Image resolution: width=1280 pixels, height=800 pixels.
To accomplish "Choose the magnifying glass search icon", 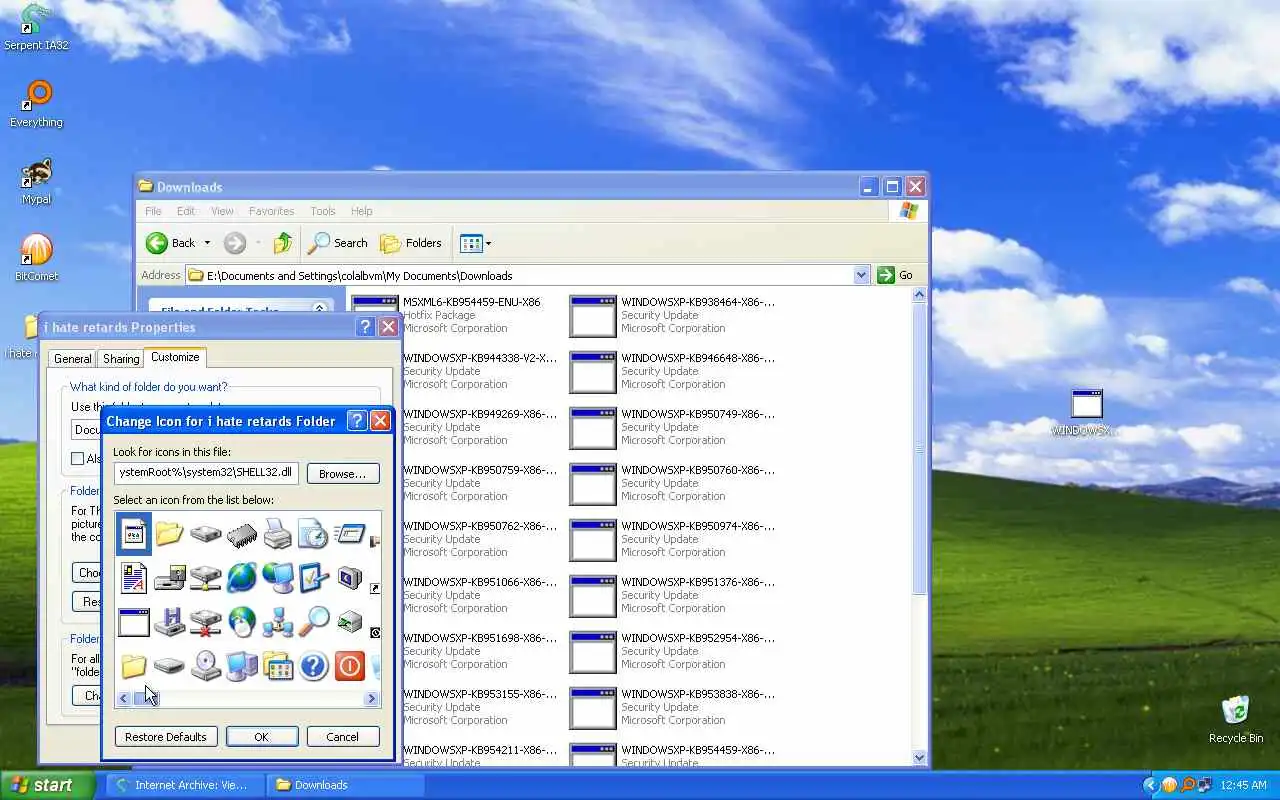I will (x=313, y=622).
